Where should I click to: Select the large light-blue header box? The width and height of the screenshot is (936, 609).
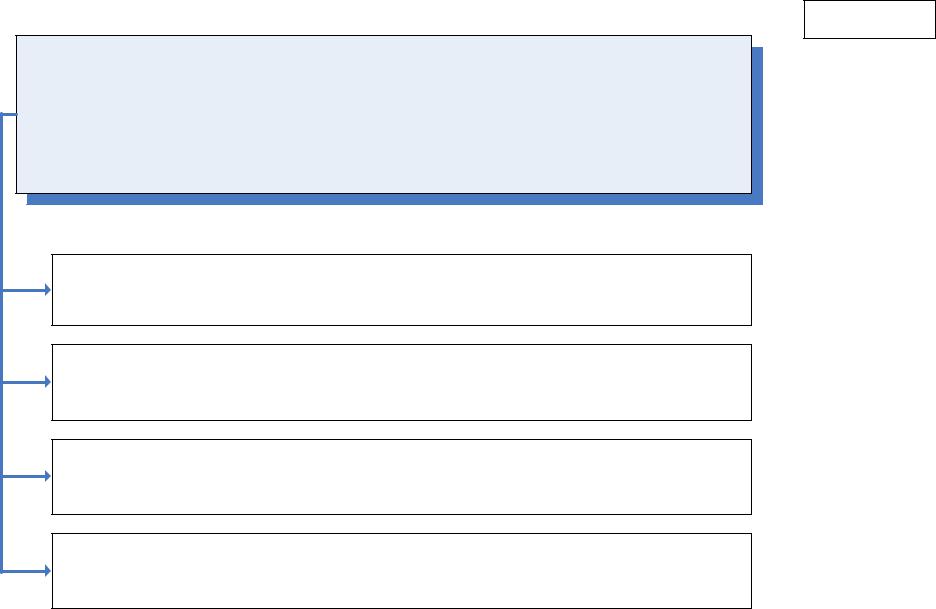[384, 114]
